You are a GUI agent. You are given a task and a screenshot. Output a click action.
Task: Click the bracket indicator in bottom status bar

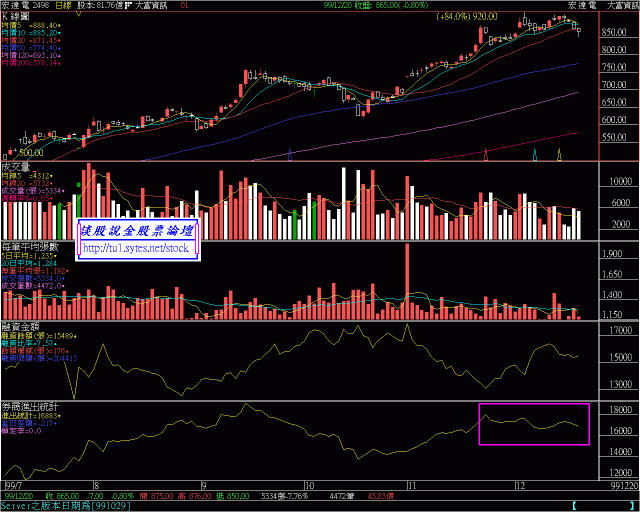point(602,506)
